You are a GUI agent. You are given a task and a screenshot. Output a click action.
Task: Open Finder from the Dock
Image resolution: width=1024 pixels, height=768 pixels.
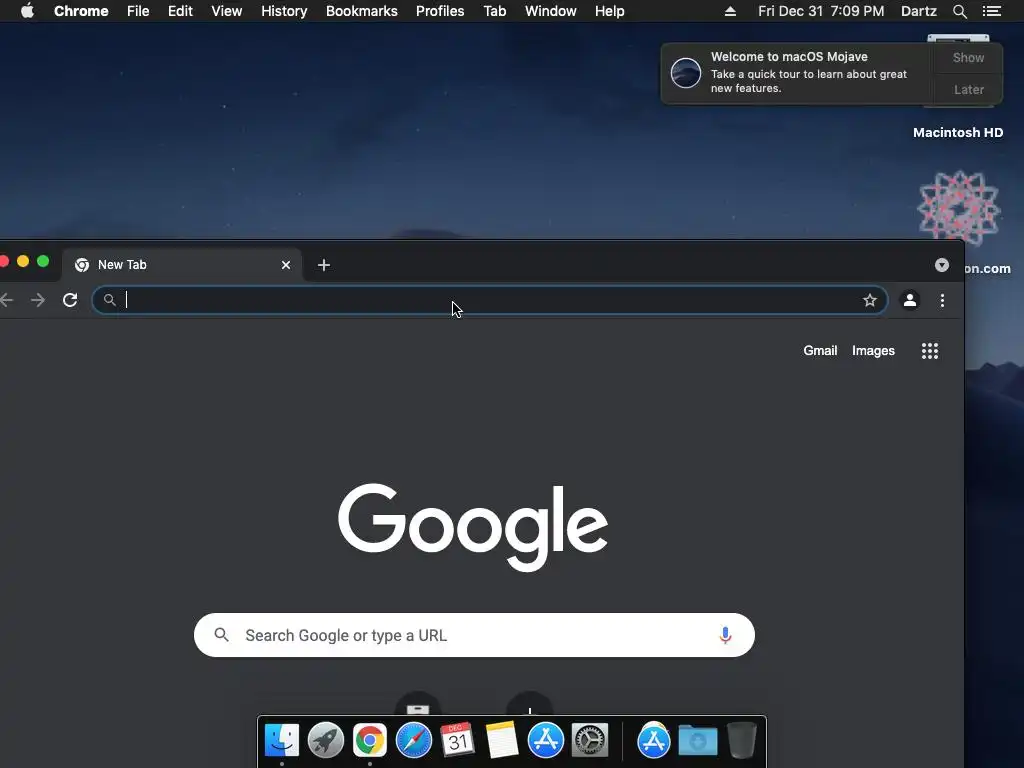(x=281, y=740)
